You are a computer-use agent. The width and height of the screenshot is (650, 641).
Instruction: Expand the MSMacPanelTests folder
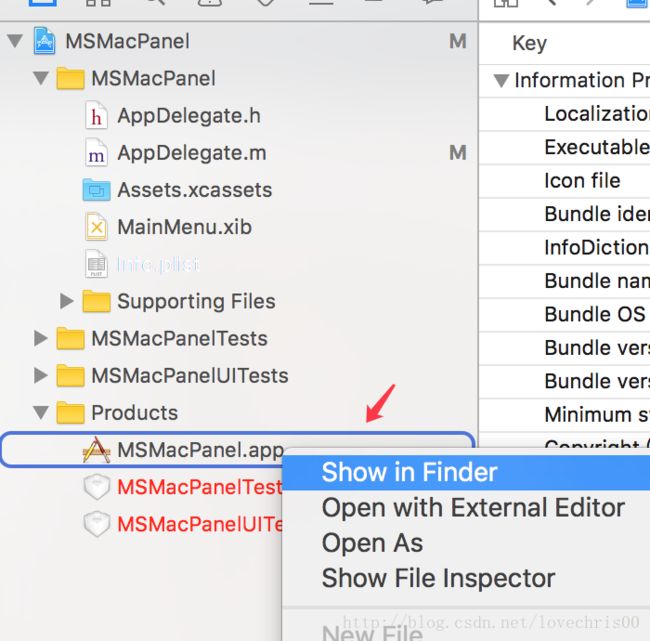pos(40,338)
